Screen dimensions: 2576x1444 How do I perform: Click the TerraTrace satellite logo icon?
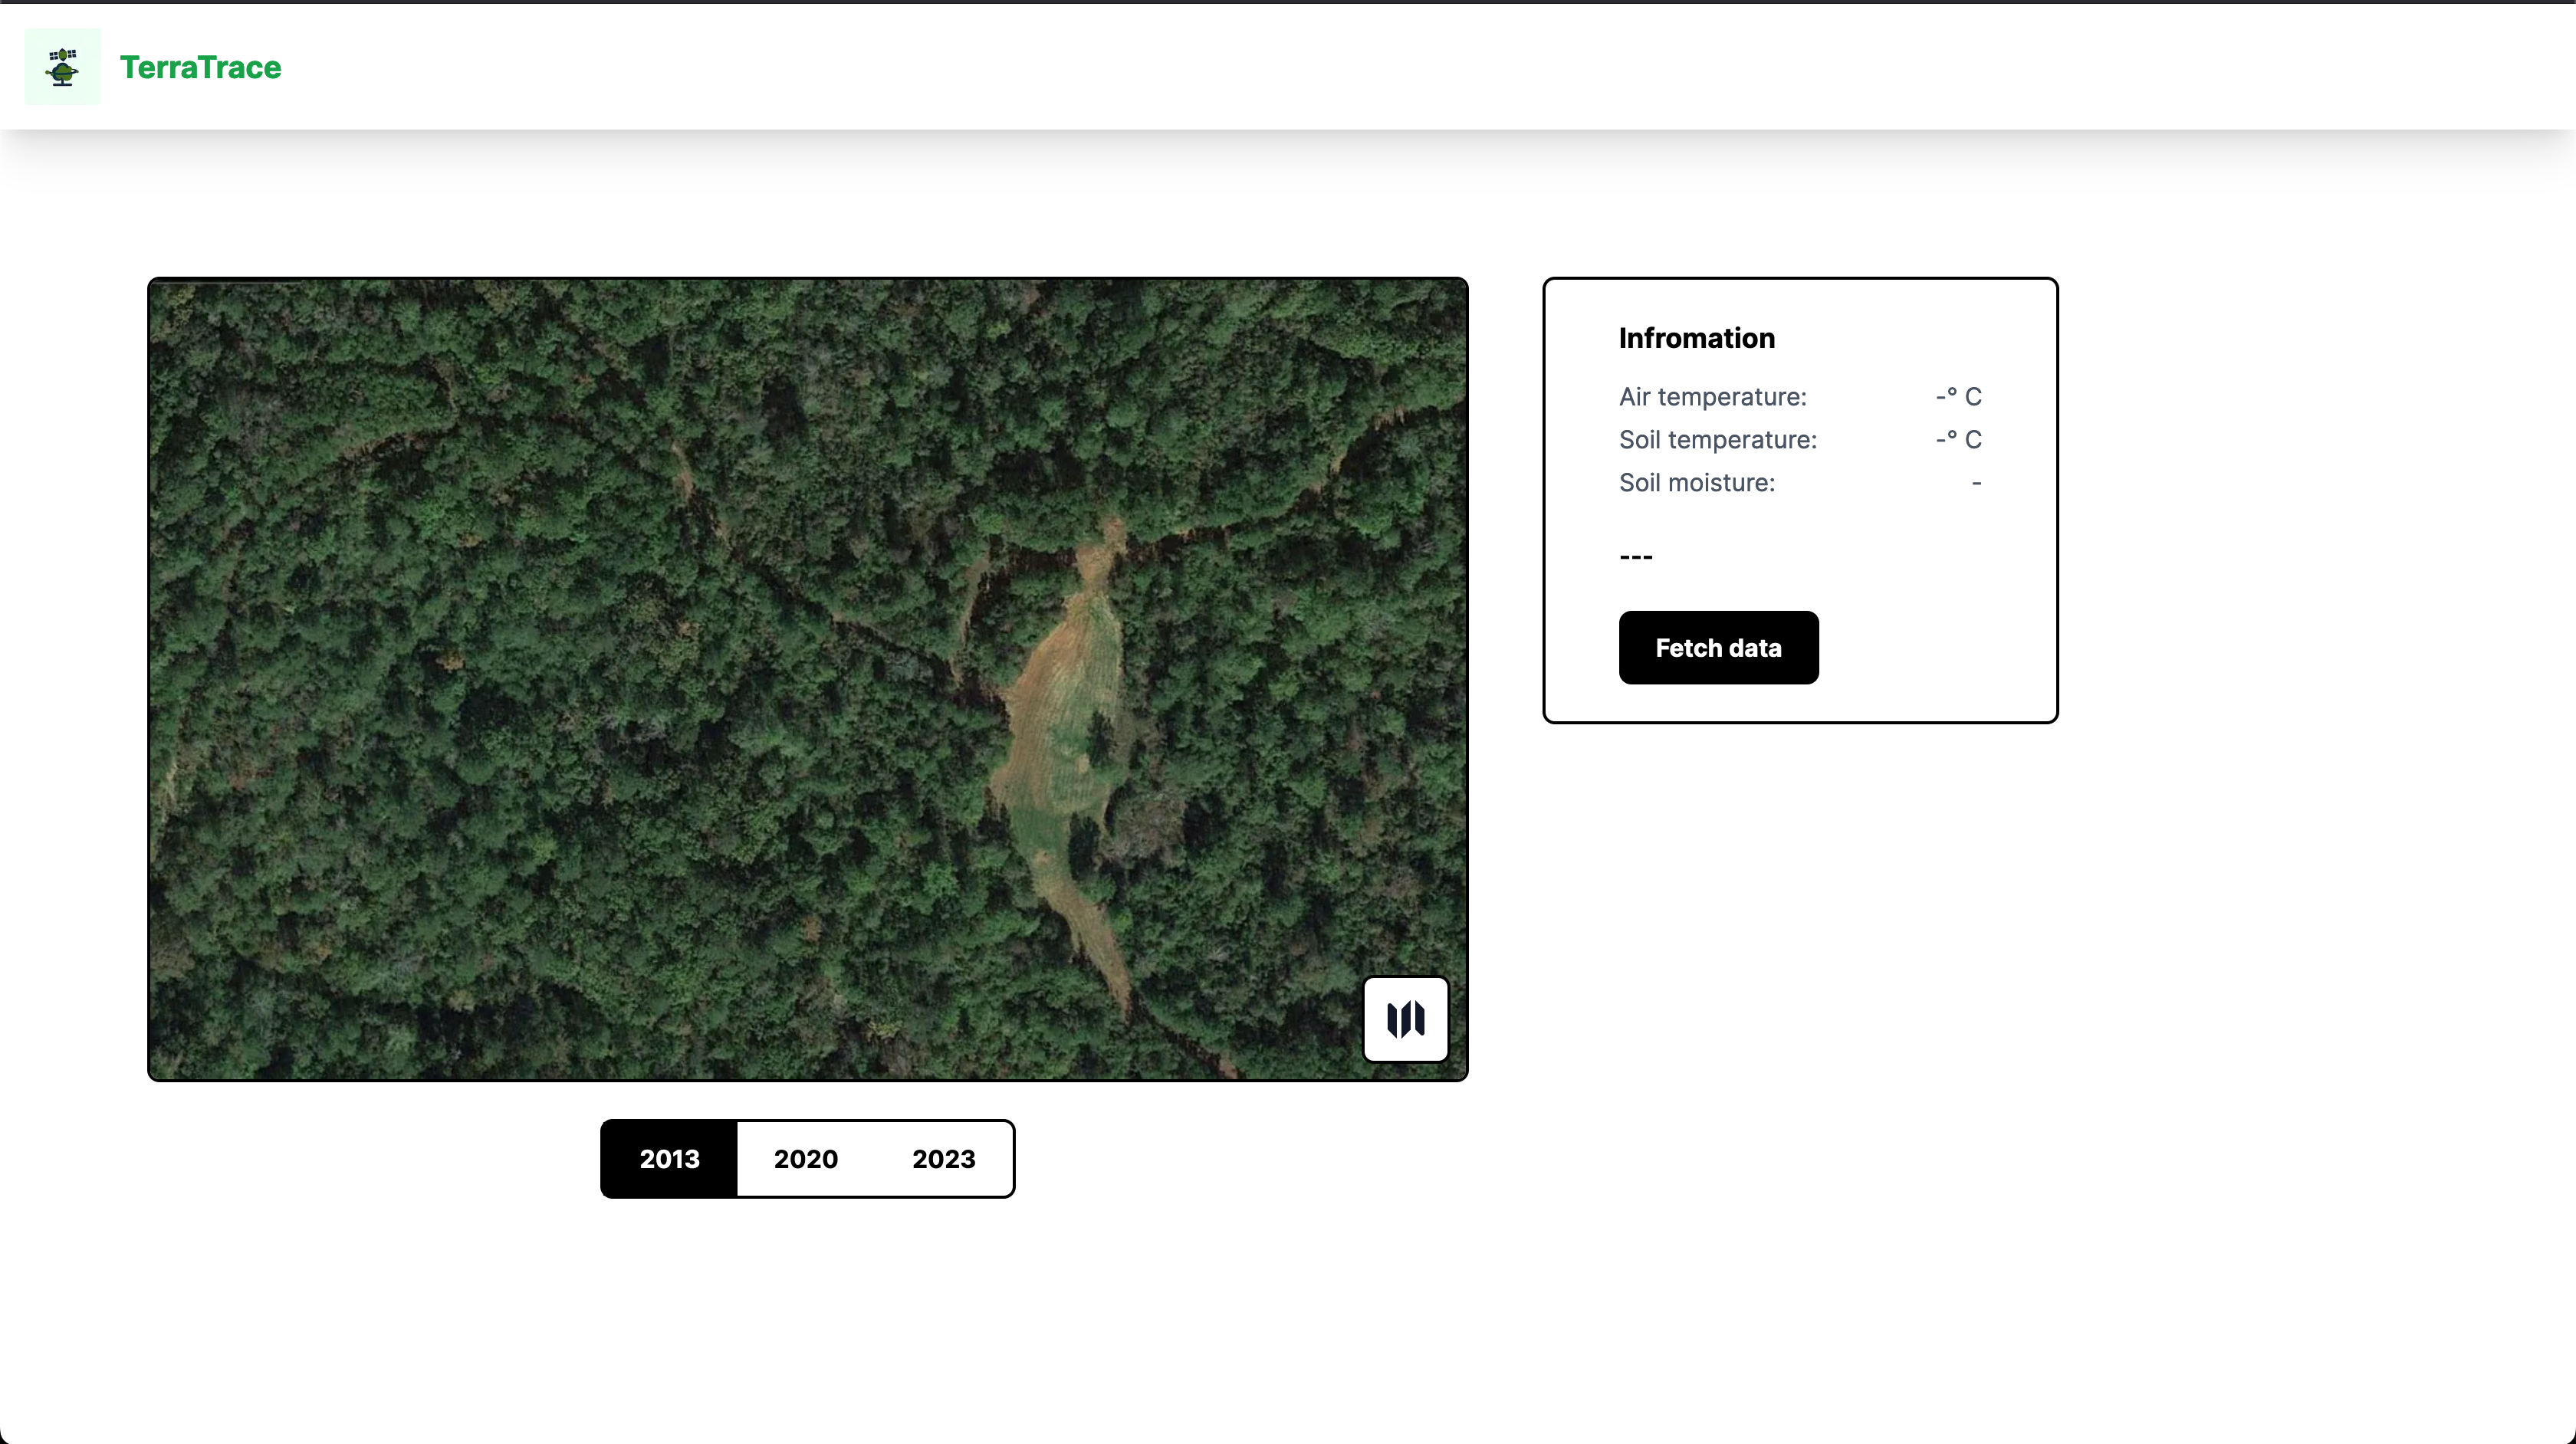[62, 67]
